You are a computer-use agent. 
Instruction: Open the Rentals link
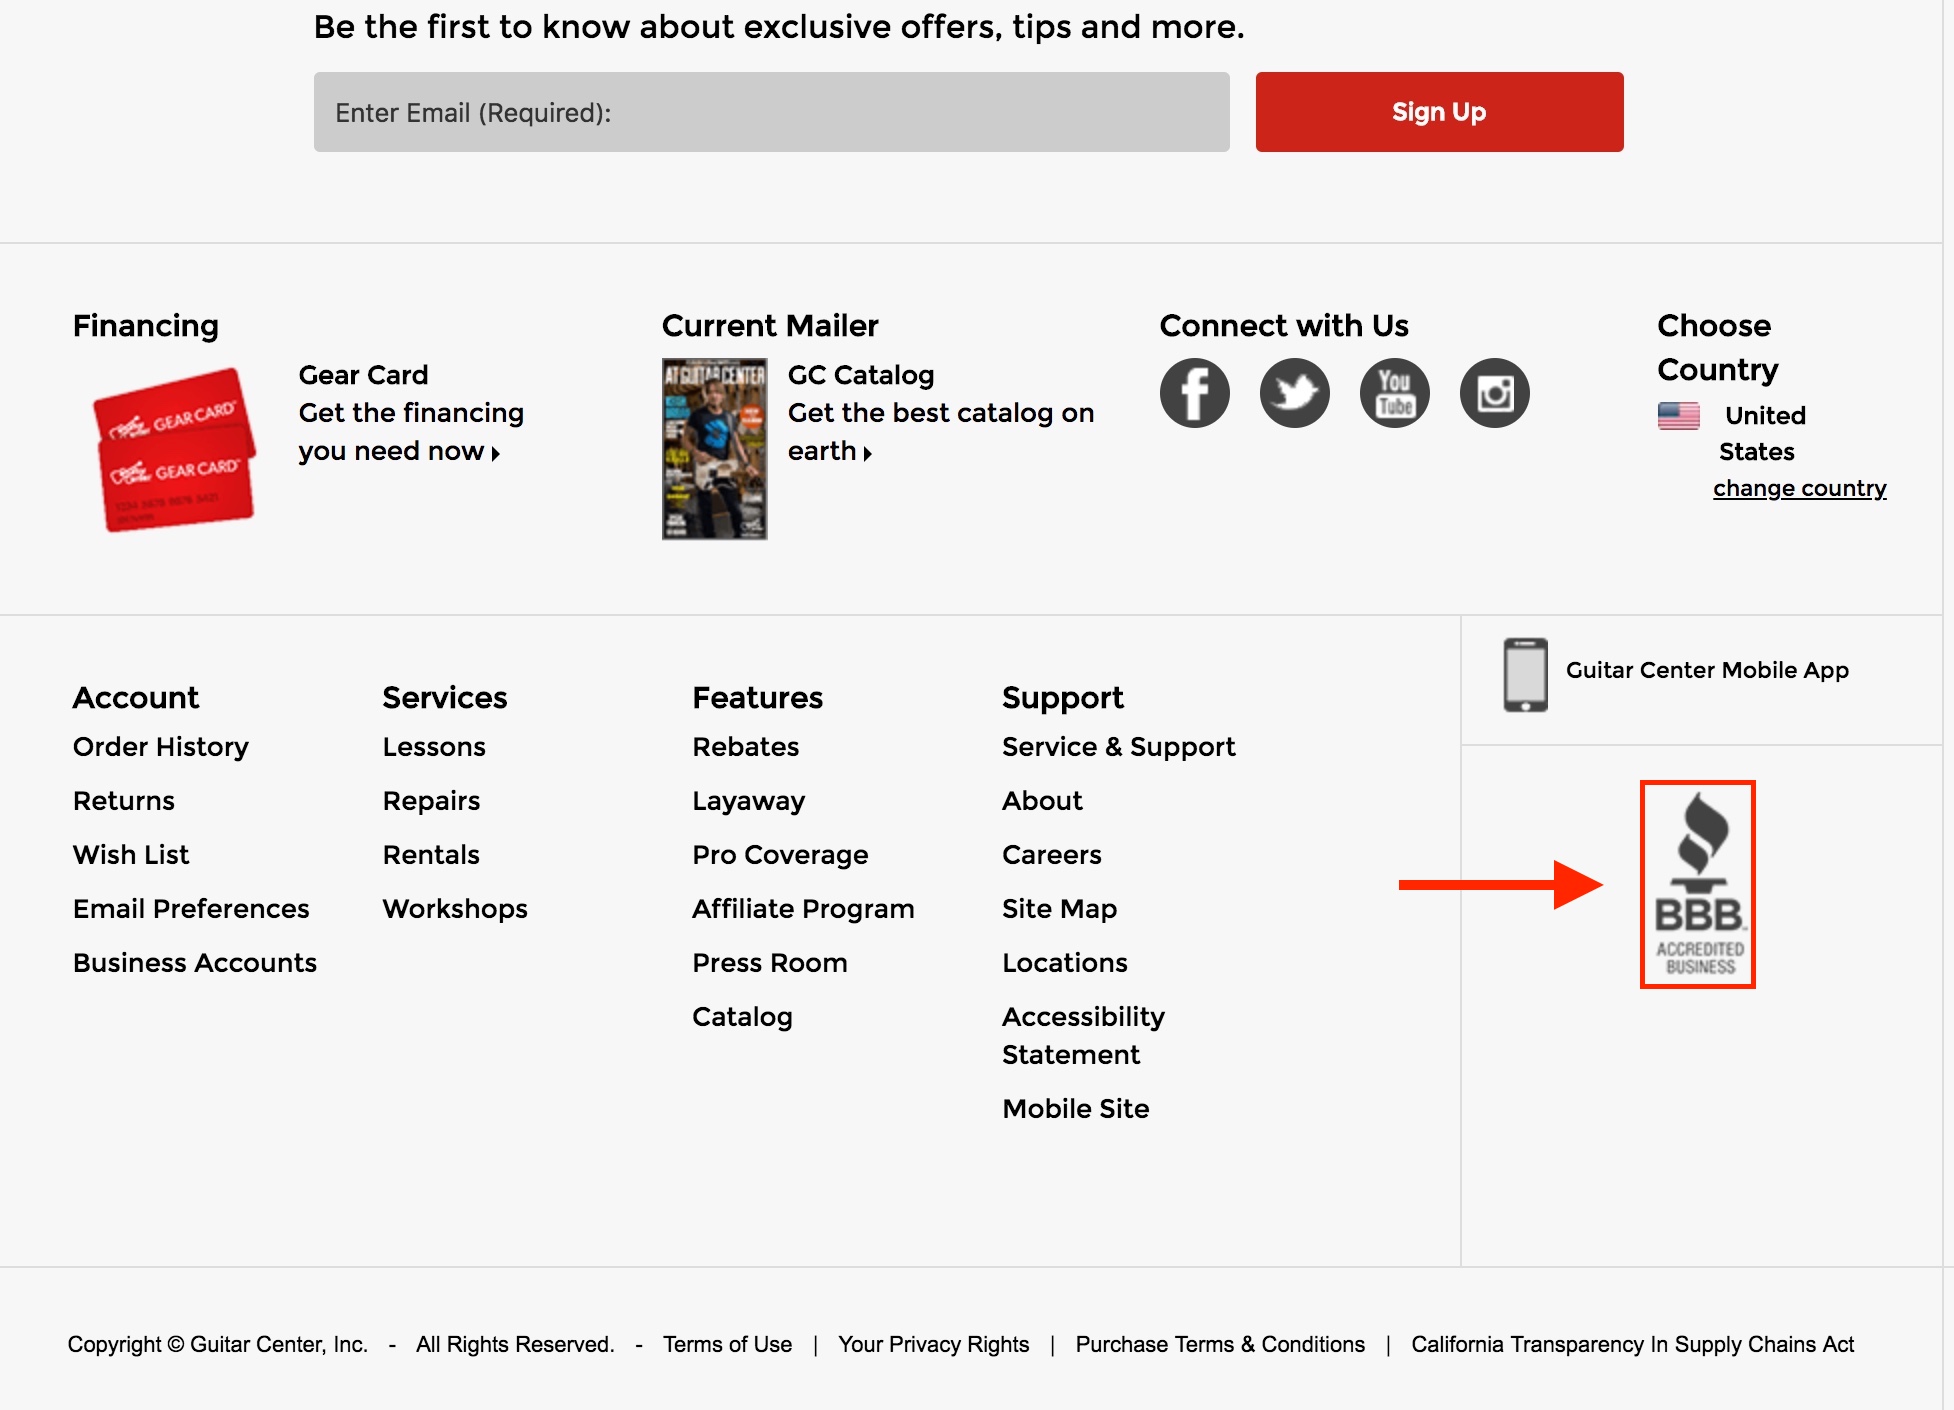[431, 855]
